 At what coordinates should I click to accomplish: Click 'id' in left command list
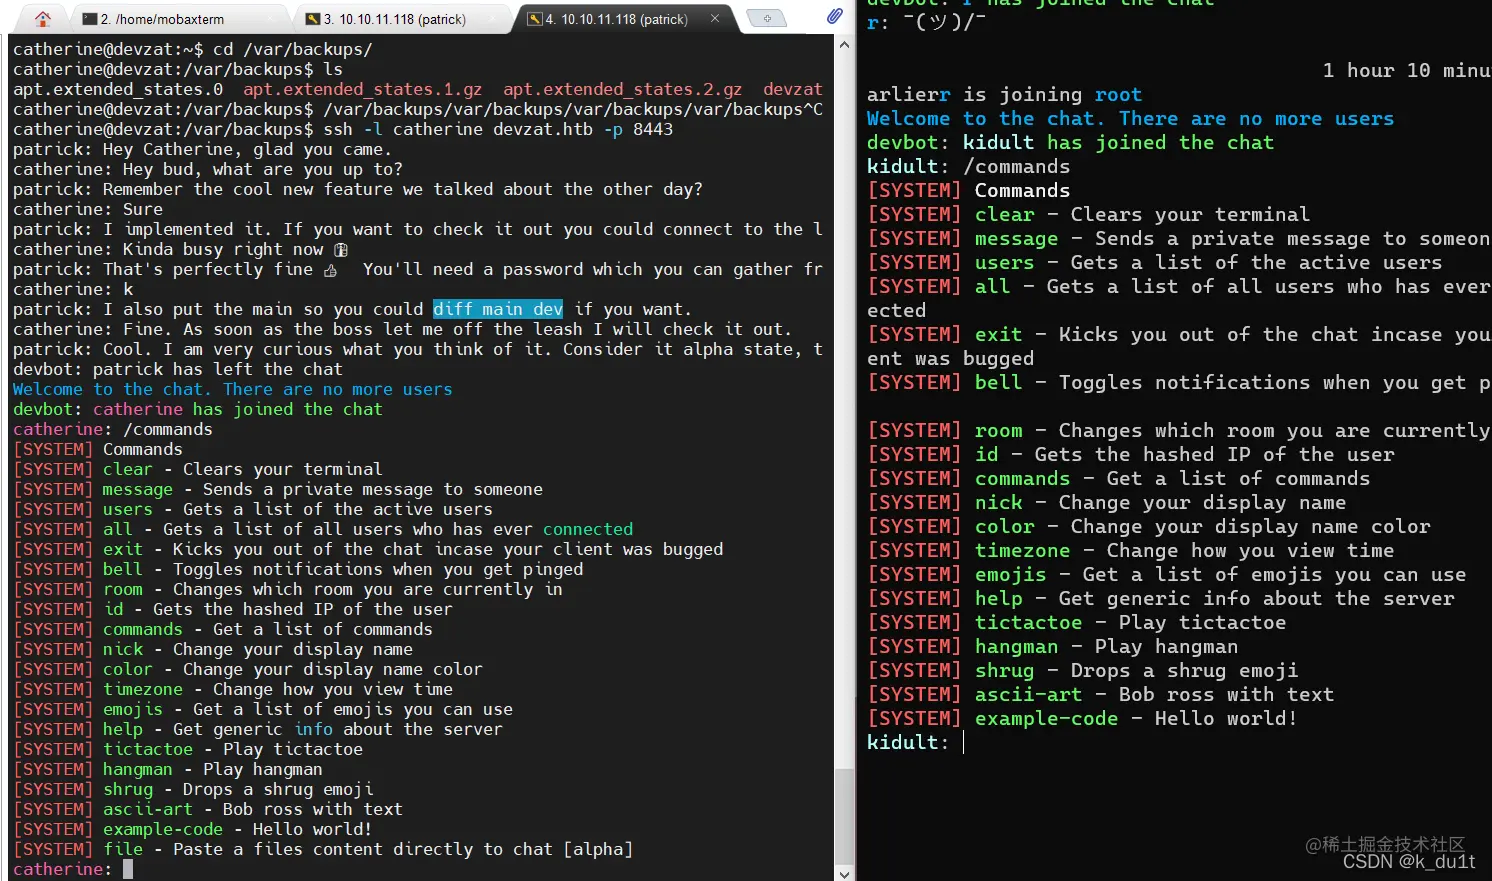(x=113, y=609)
